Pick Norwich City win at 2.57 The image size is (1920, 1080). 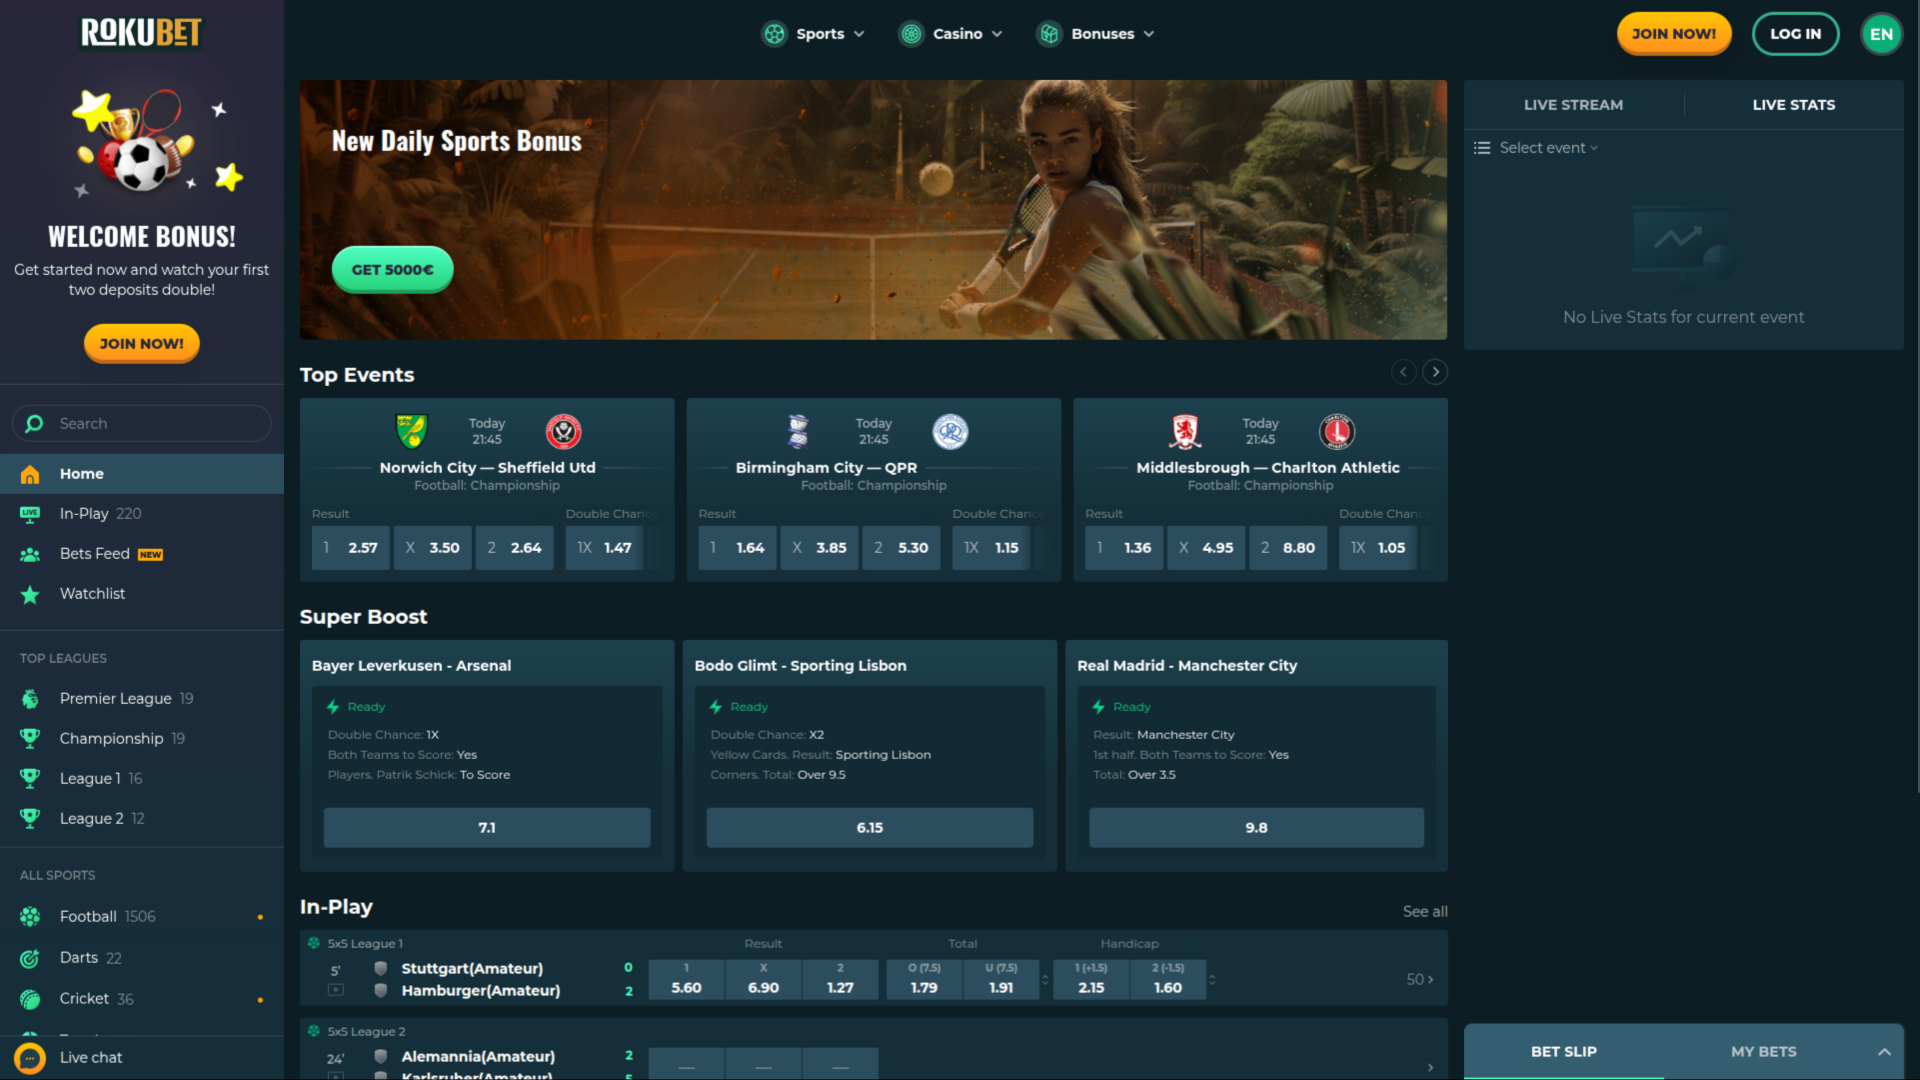[351, 548]
